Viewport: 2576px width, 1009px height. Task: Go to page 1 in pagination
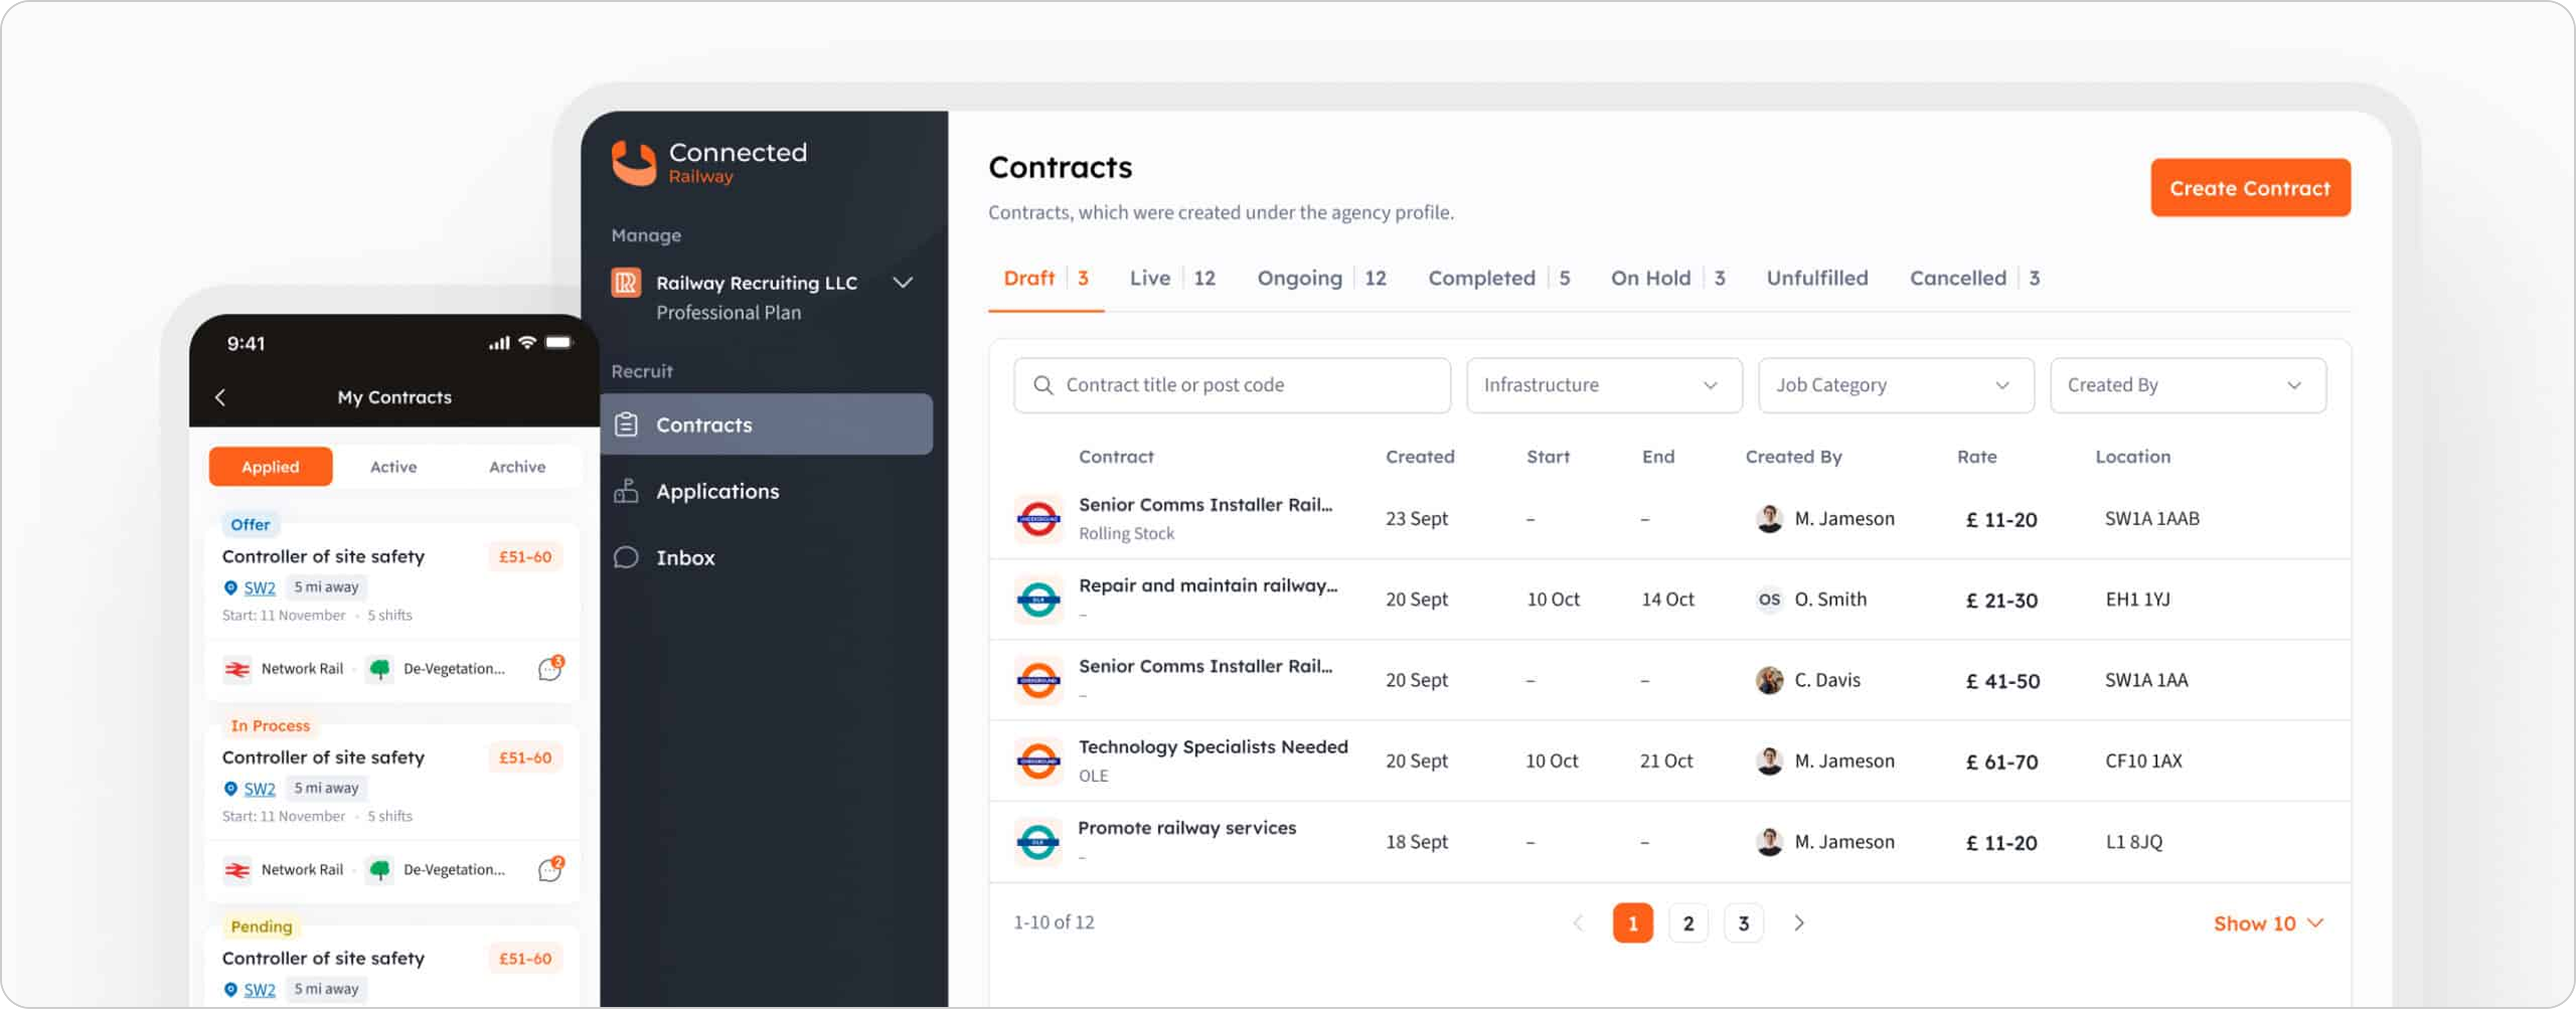point(1632,923)
